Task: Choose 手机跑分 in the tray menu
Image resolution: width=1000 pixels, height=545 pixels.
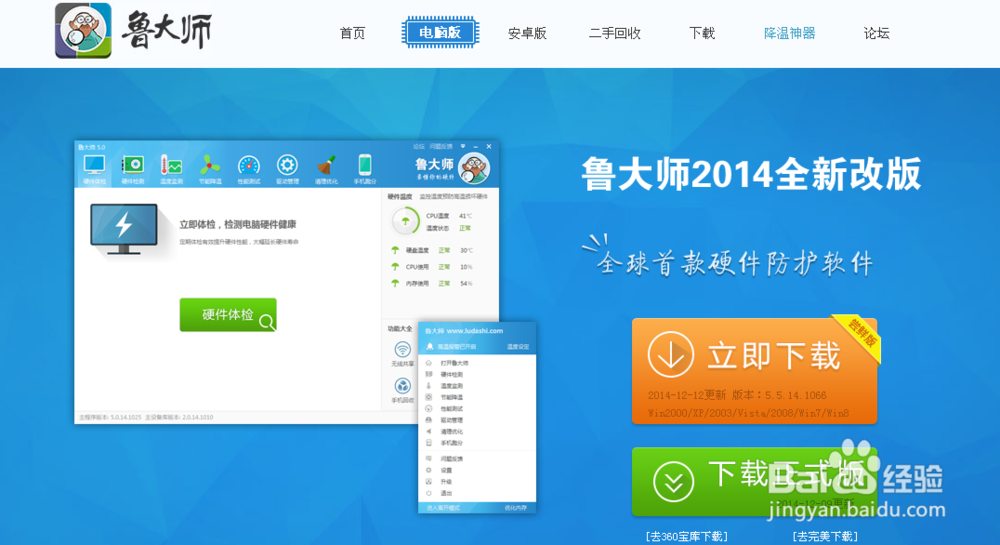Action: pyautogui.click(x=452, y=443)
